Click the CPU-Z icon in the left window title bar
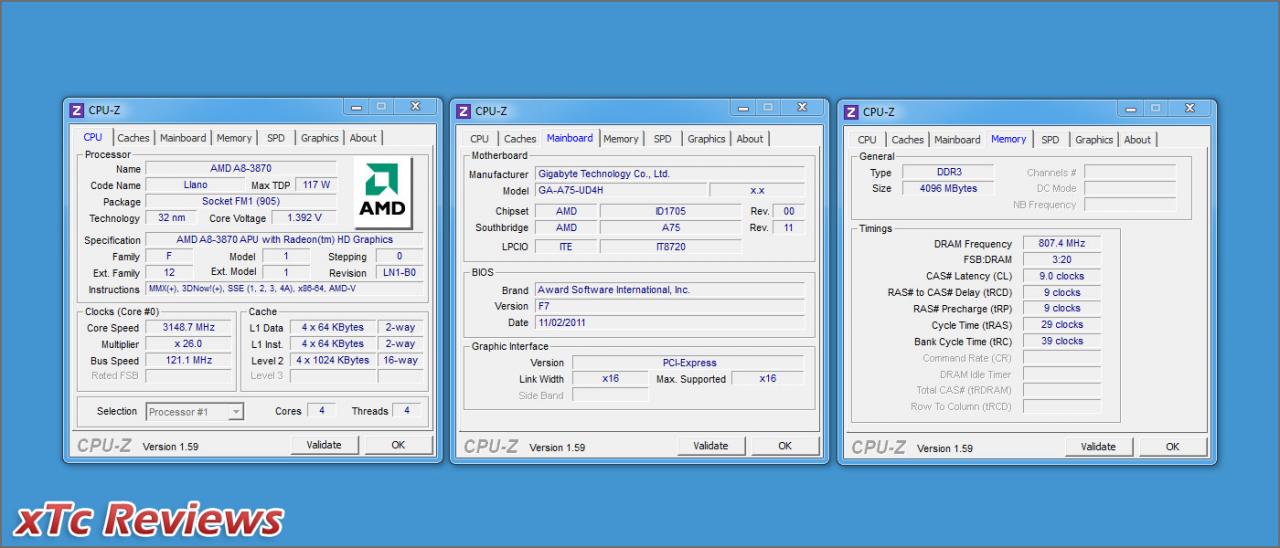Viewport: 1280px width, 548px height. [77, 110]
